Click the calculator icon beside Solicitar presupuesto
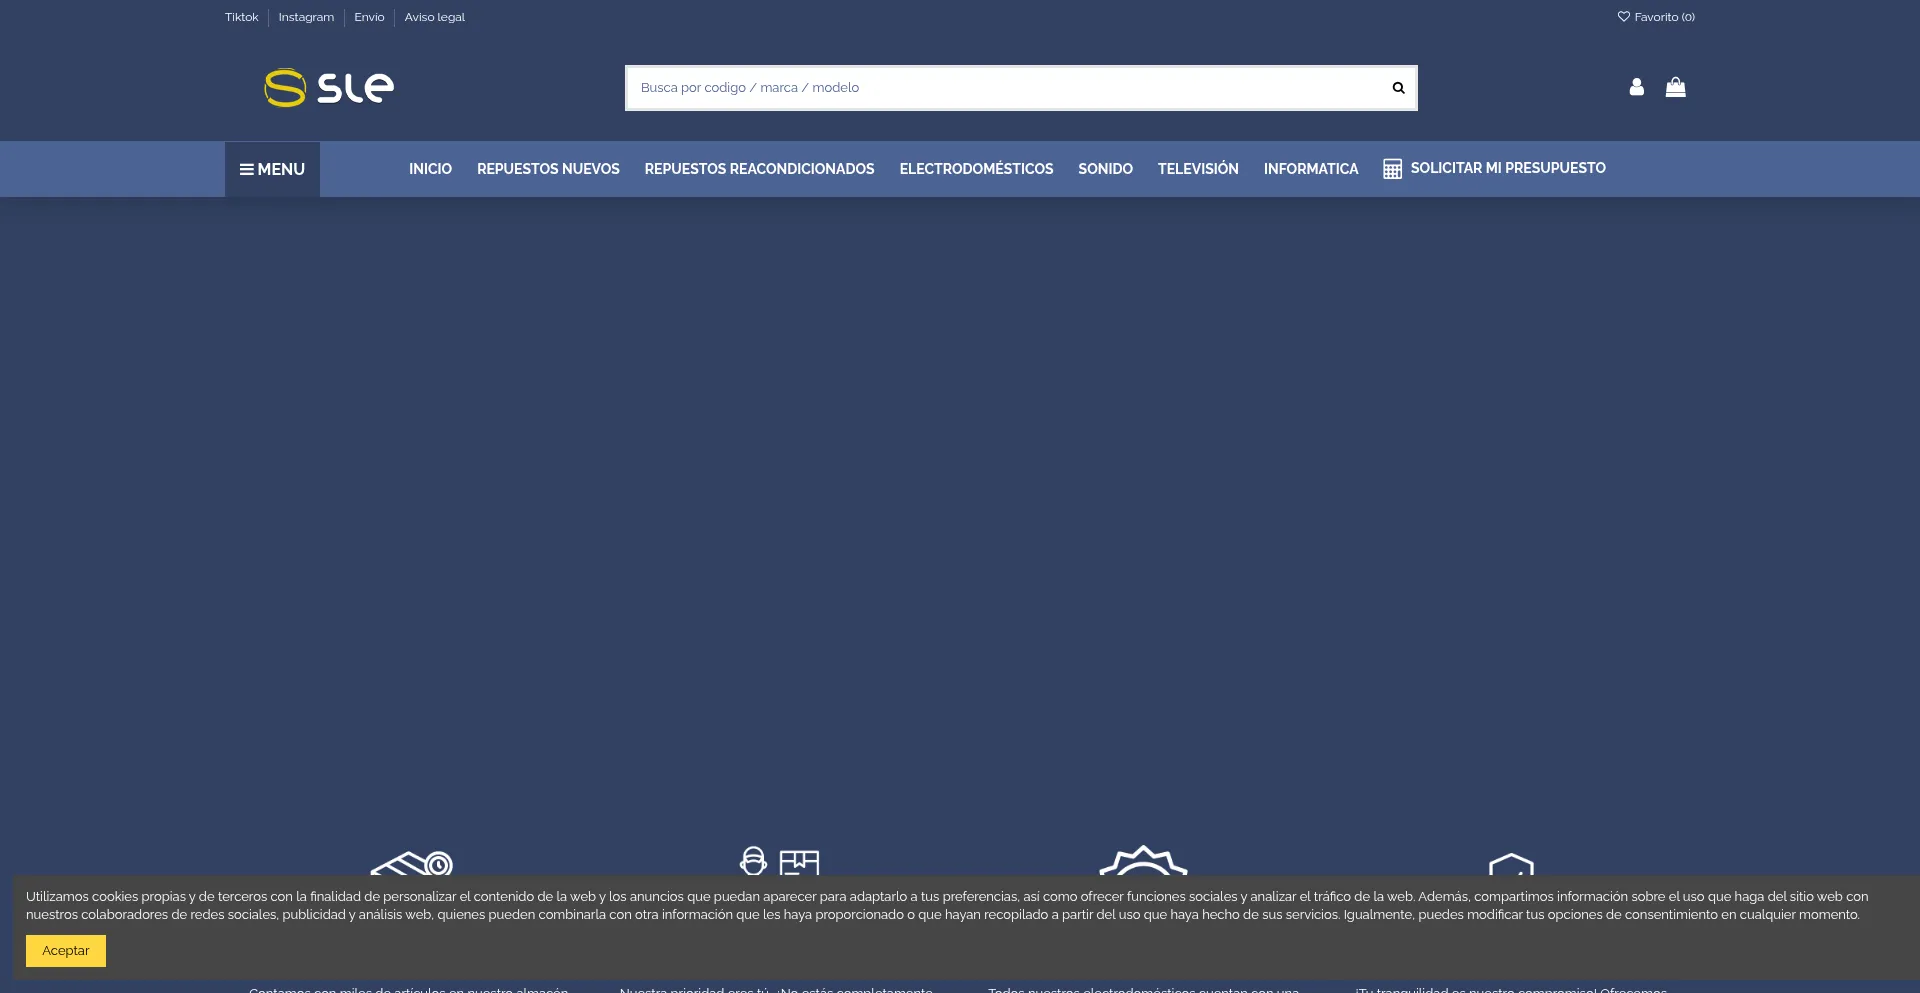Image resolution: width=1920 pixels, height=993 pixels. click(1392, 169)
